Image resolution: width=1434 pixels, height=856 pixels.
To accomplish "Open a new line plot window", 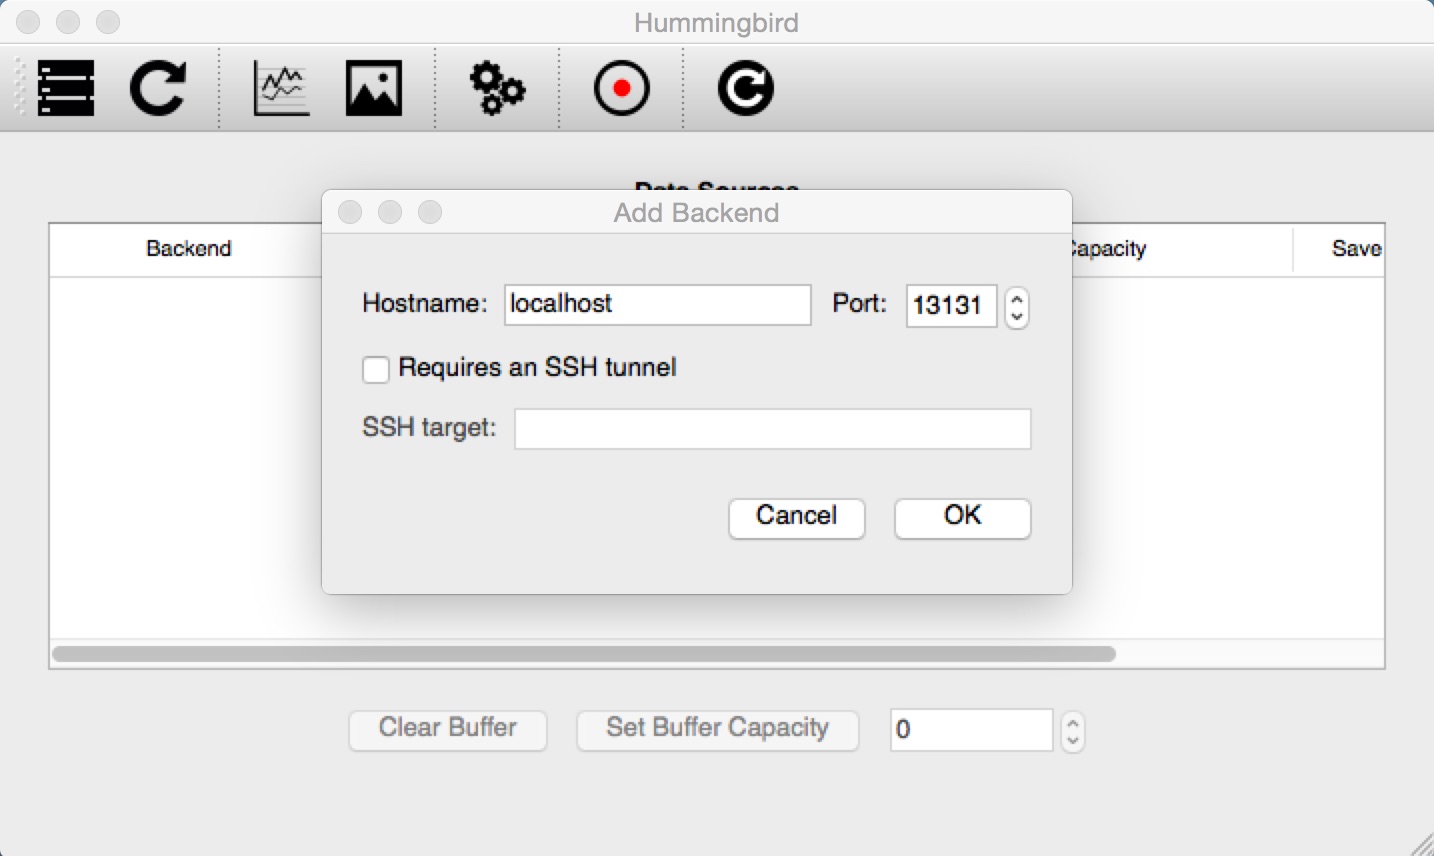I will (x=281, y=88).
